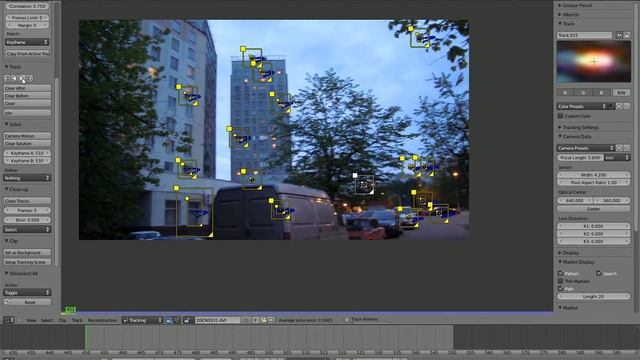Click the Setup Tracking Scene button
The width and height of the screenshot is (640, 360).
coord(27,262)
